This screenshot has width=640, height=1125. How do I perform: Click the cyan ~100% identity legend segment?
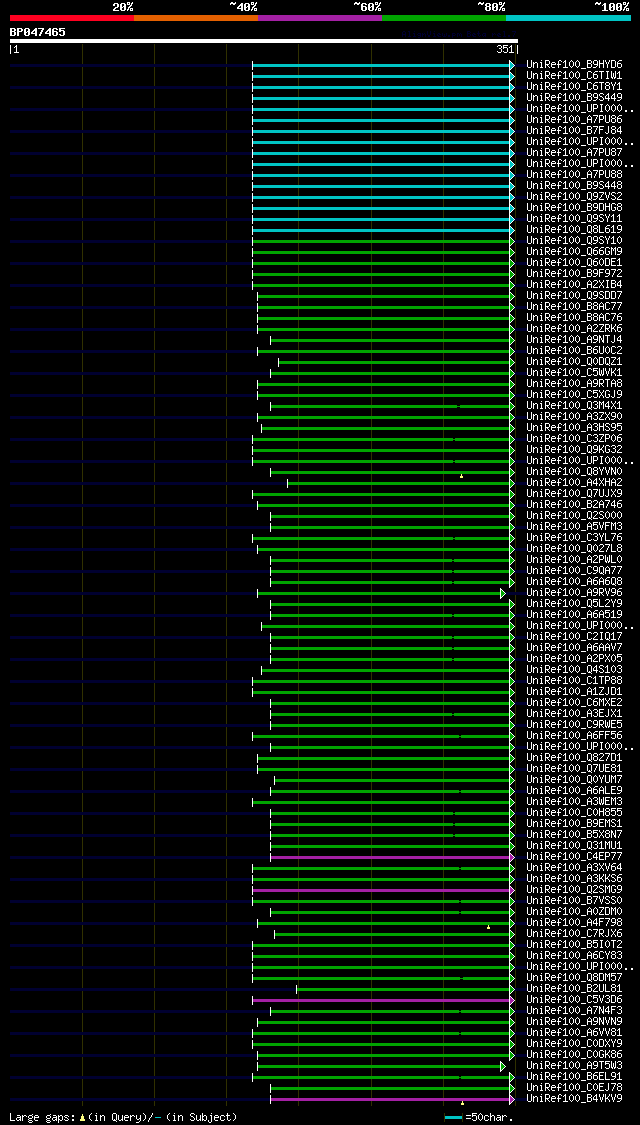tap(568, 17)
